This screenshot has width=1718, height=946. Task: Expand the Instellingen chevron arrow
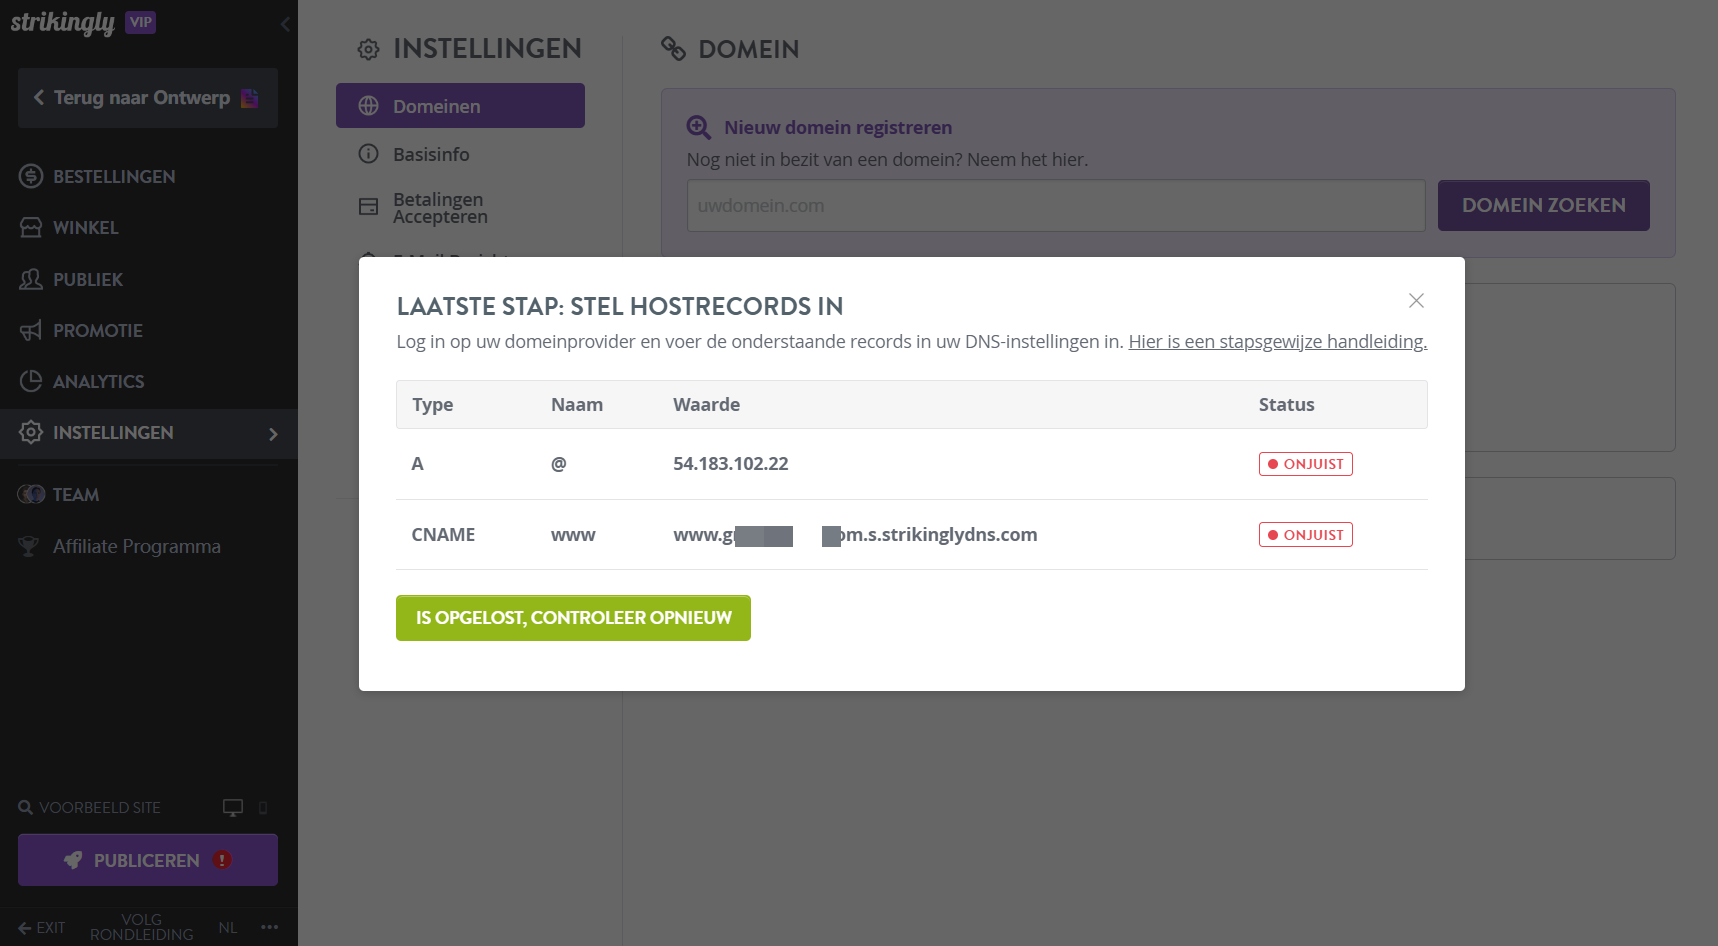pyautogui.click(x=273, y=434)
